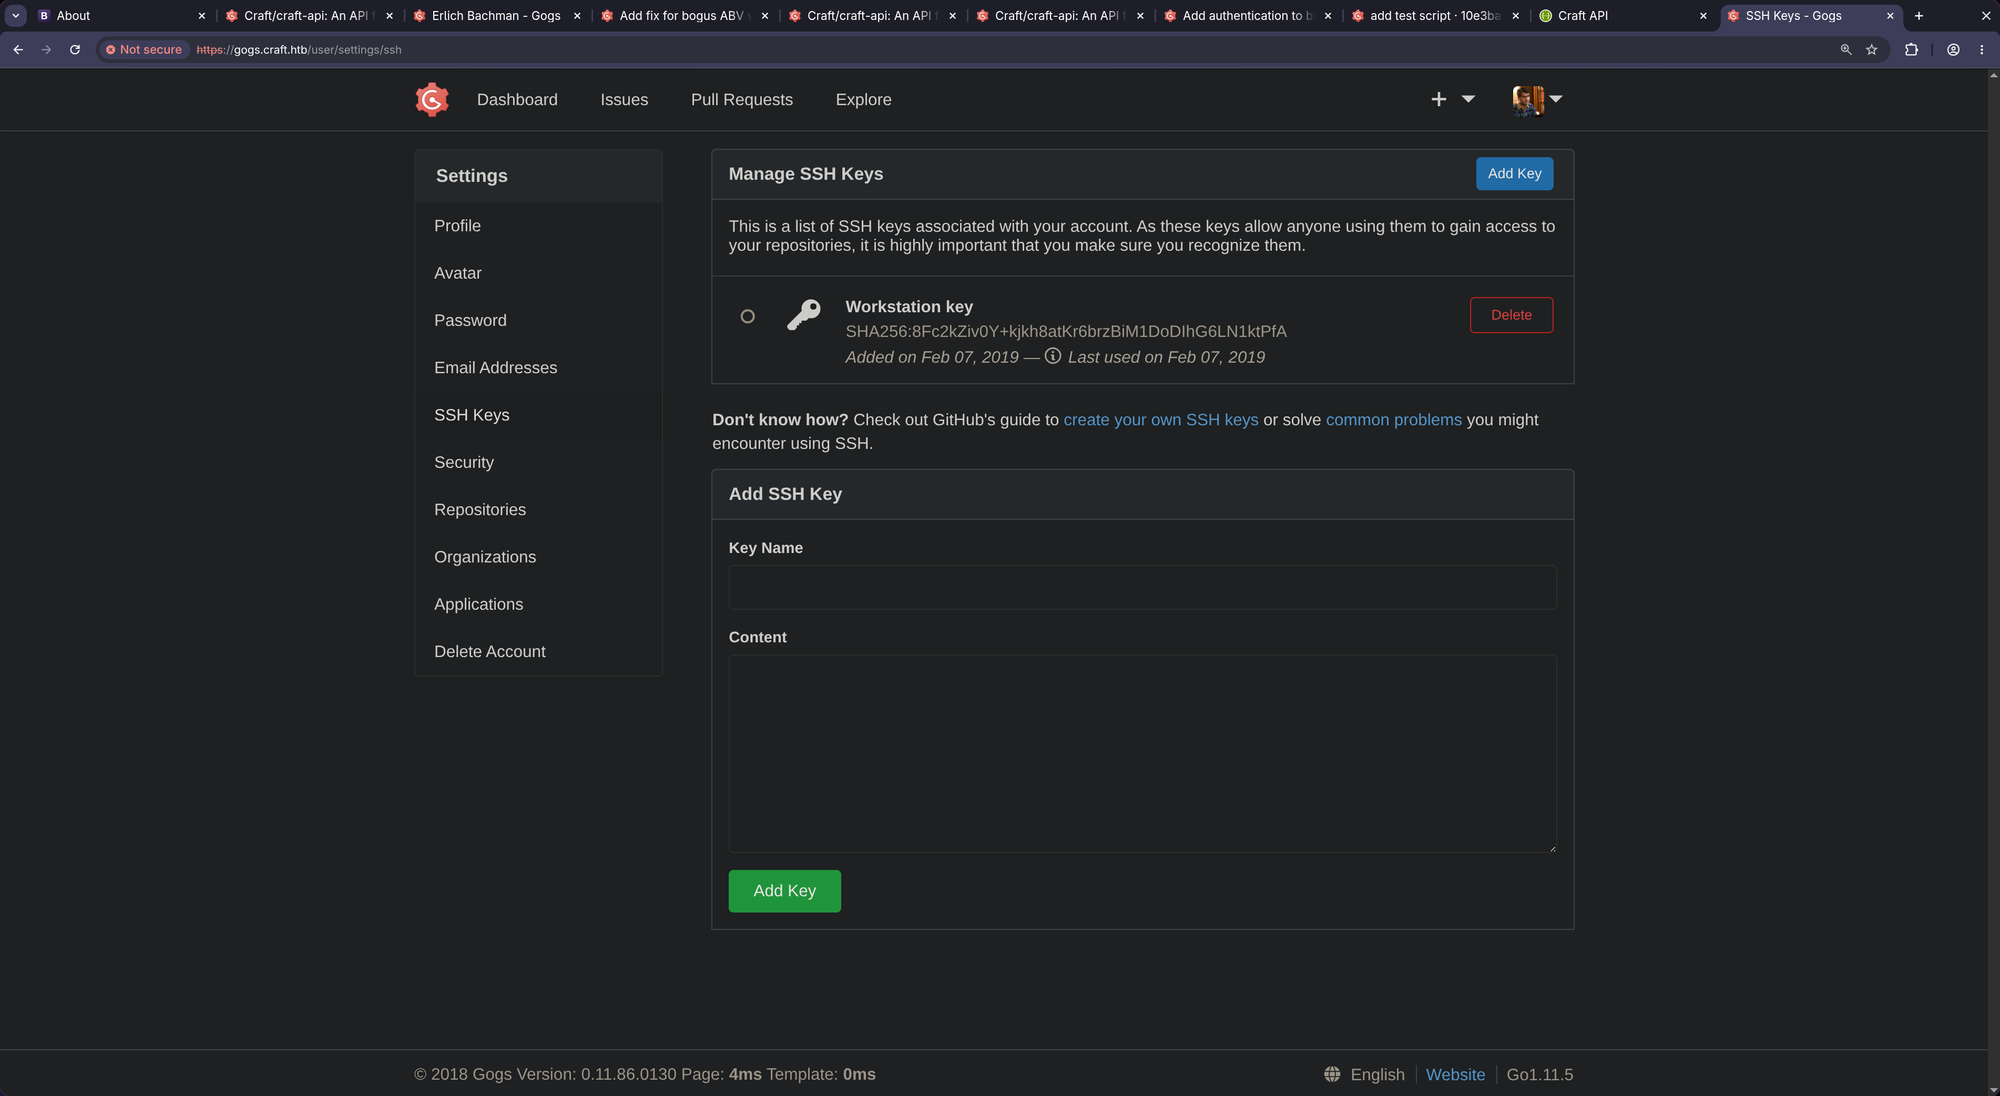Open Avatar settings in sidebar
This screenshot has height=1096, width=2000.
tap(538, 273)
